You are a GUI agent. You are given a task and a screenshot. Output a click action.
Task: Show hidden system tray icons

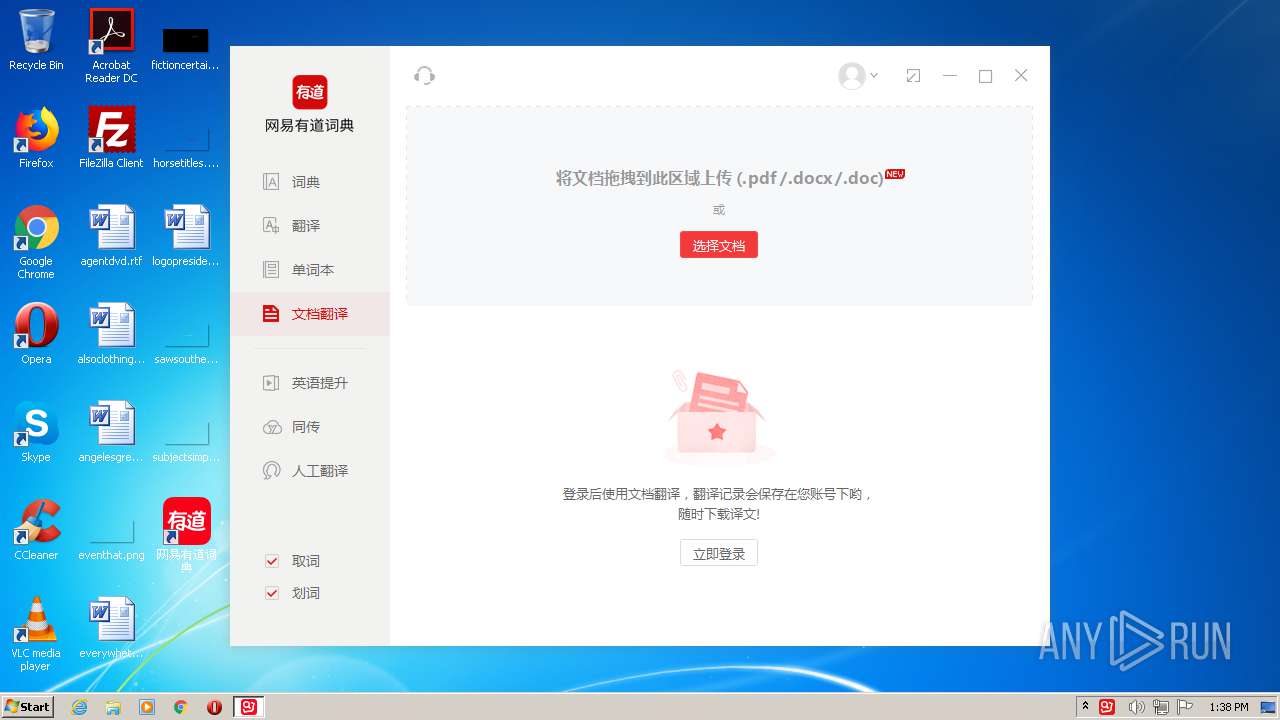pyautogui.click(x=1085, y=707)
